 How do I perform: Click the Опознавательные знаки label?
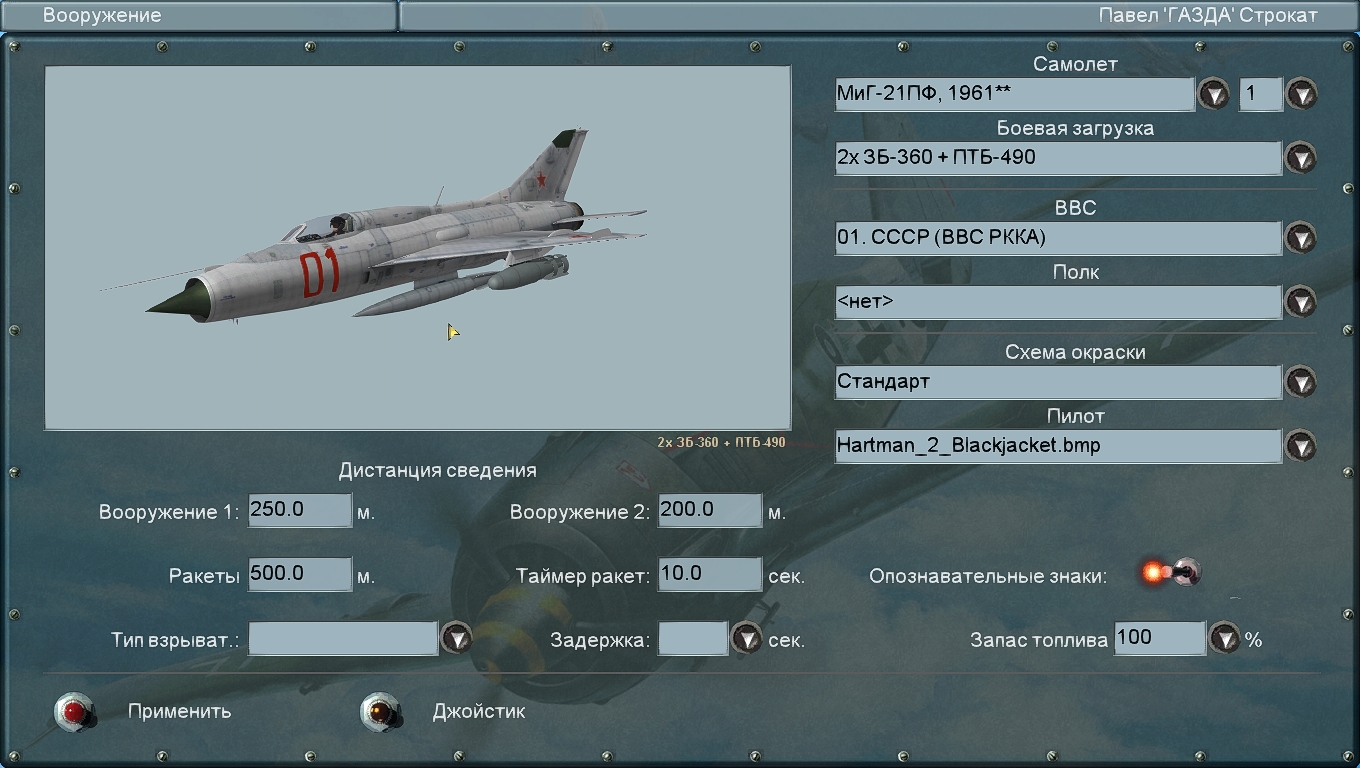click(x=988, y=576)
